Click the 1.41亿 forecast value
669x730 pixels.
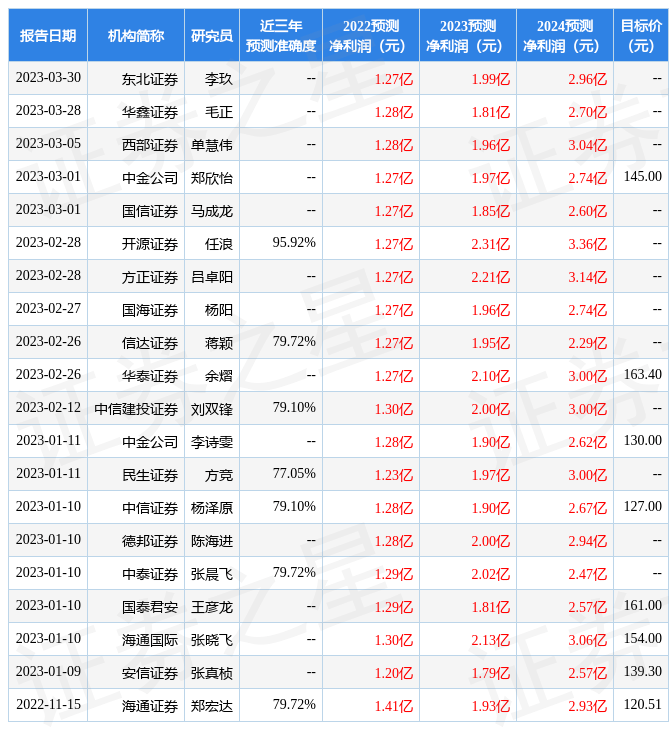(x=394, y=707)
